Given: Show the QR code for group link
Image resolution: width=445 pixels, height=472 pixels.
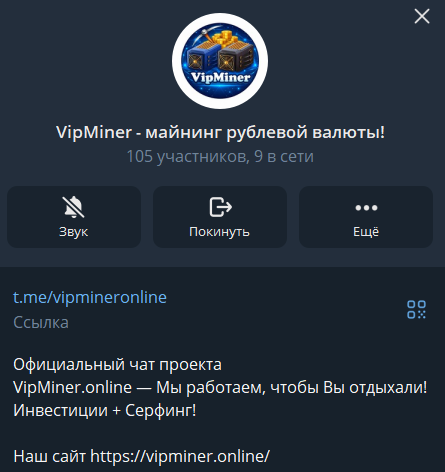Looking at the screenshot, I should [416, 309].
